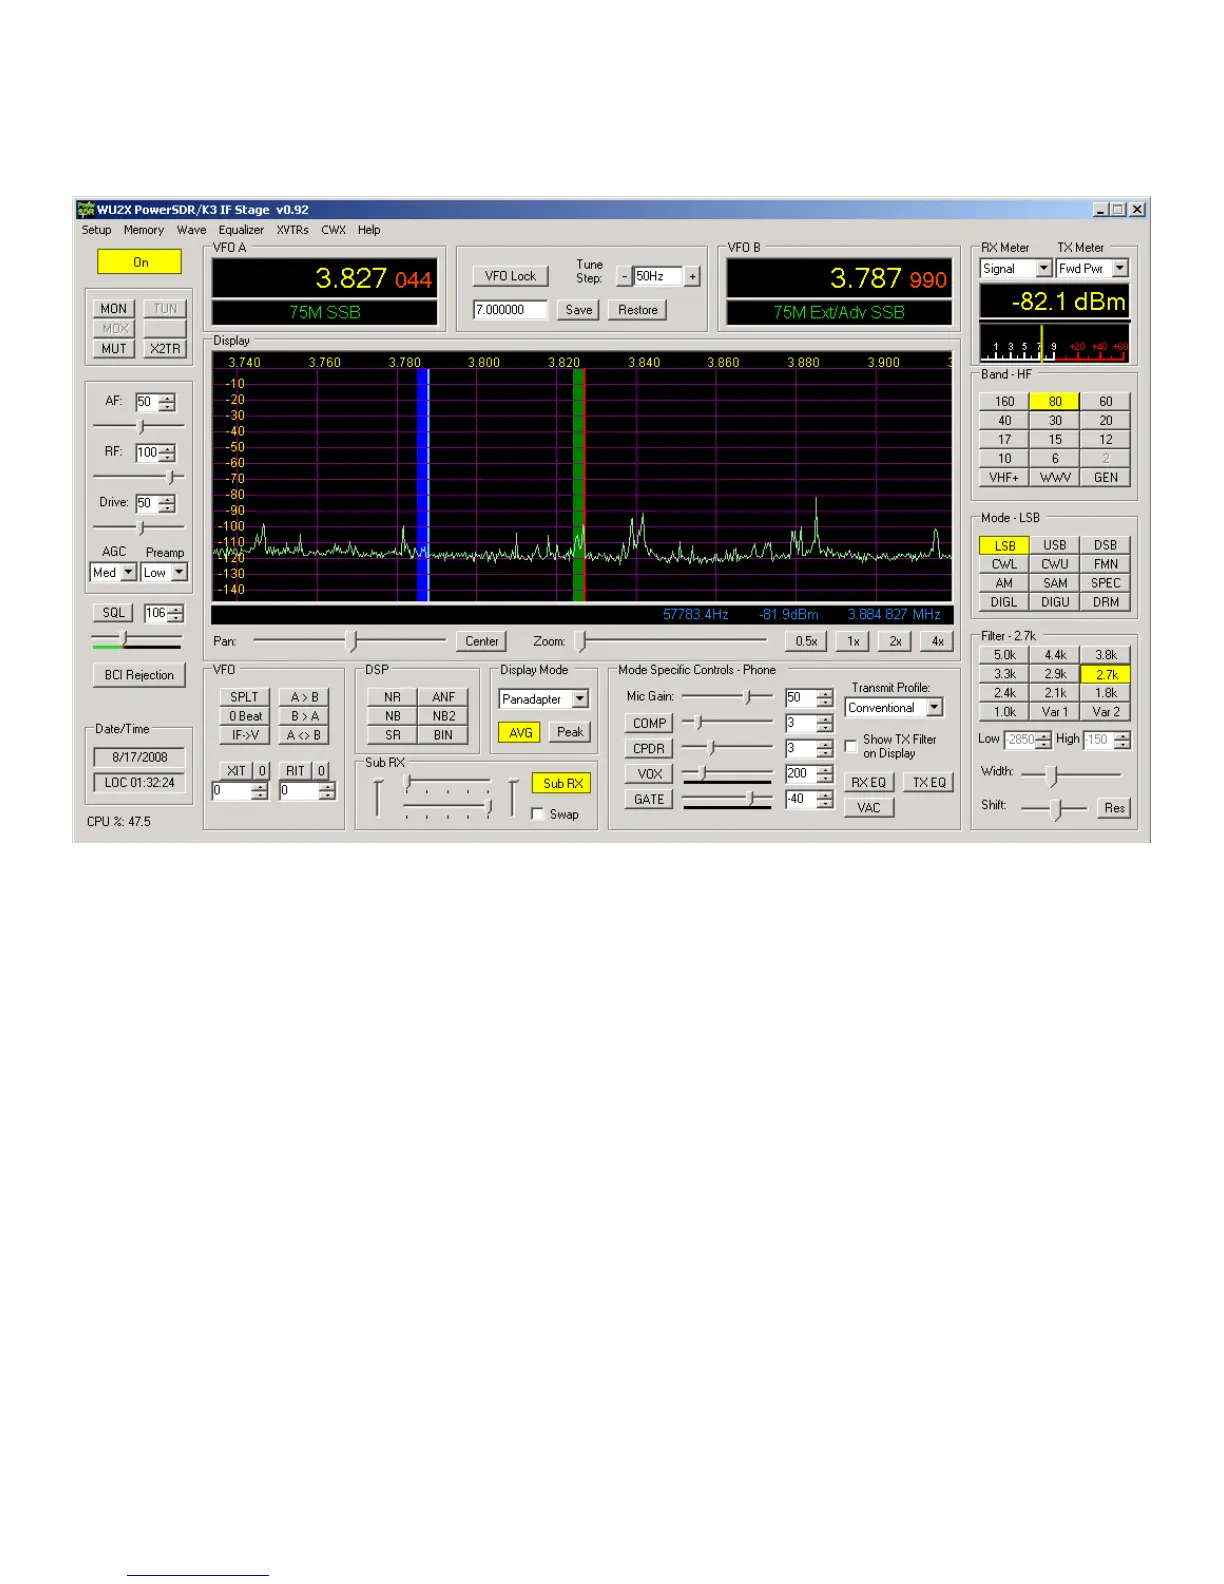Toggle the On power button
This screenshot has height=1584, width=1224.
pyautogui.click(x=140, y=262)
